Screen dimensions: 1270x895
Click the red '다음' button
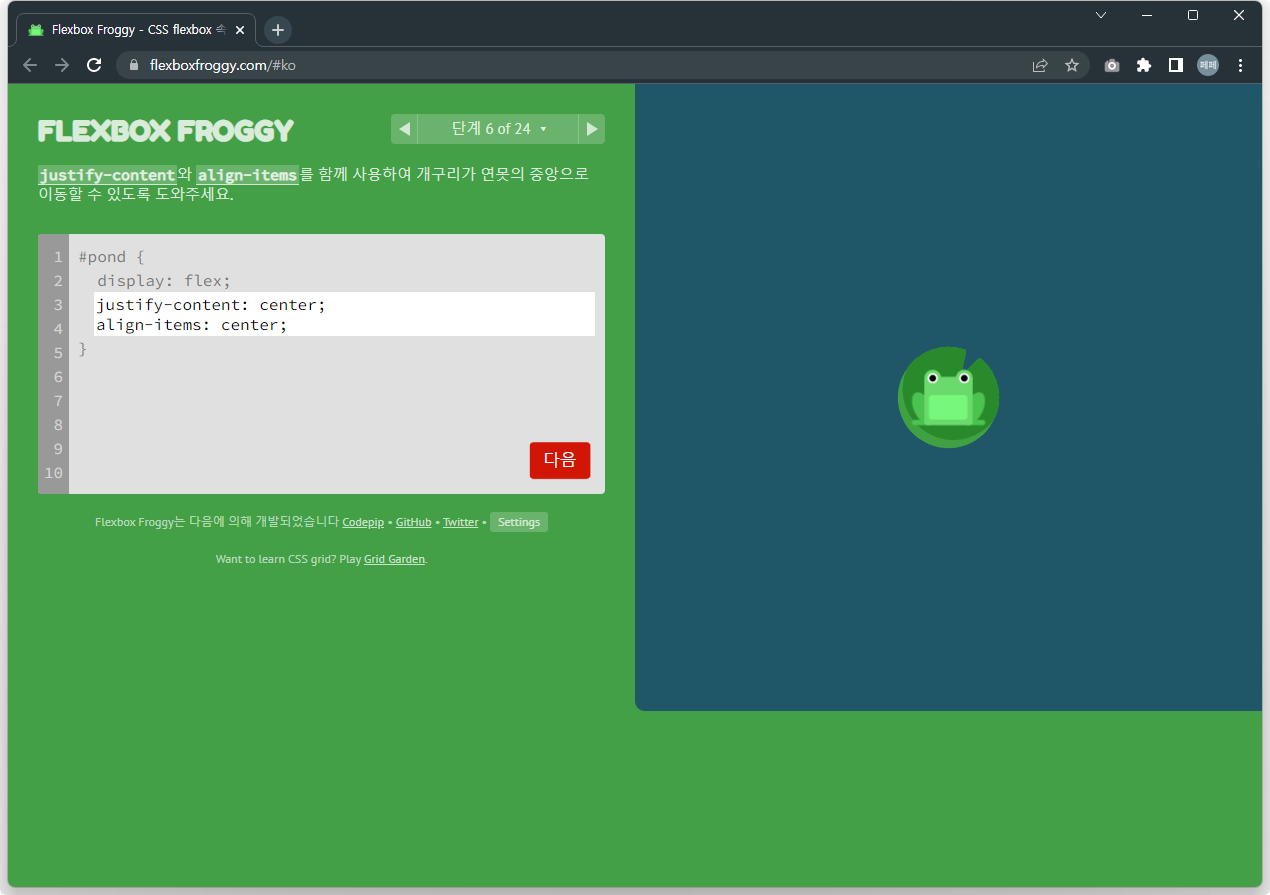pyautogui.click(x=560, y=460)
